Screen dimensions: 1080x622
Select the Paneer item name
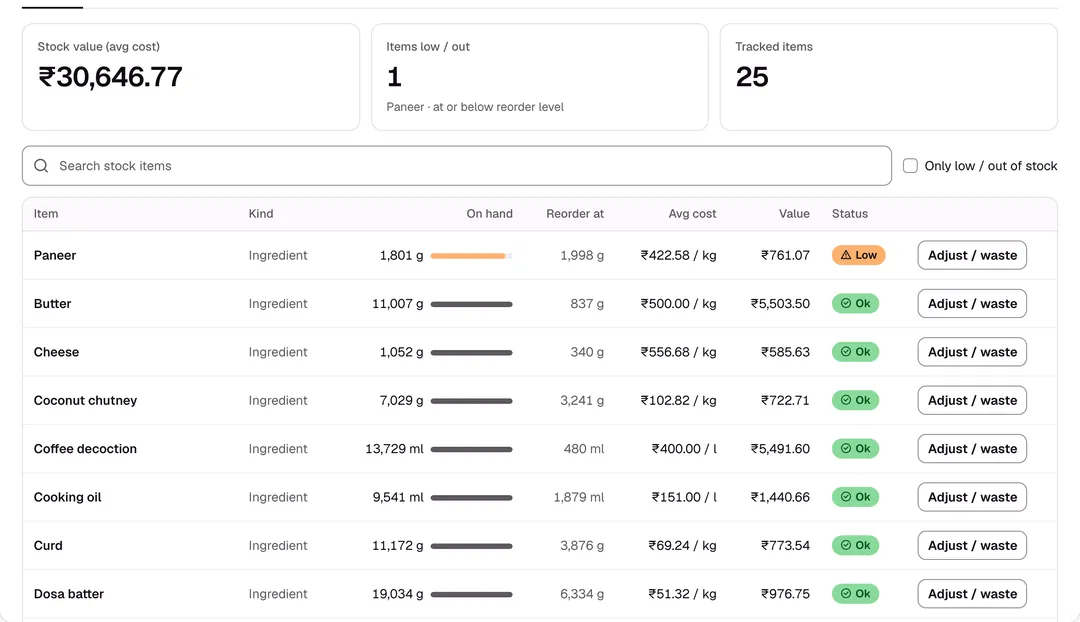(55, 255)
